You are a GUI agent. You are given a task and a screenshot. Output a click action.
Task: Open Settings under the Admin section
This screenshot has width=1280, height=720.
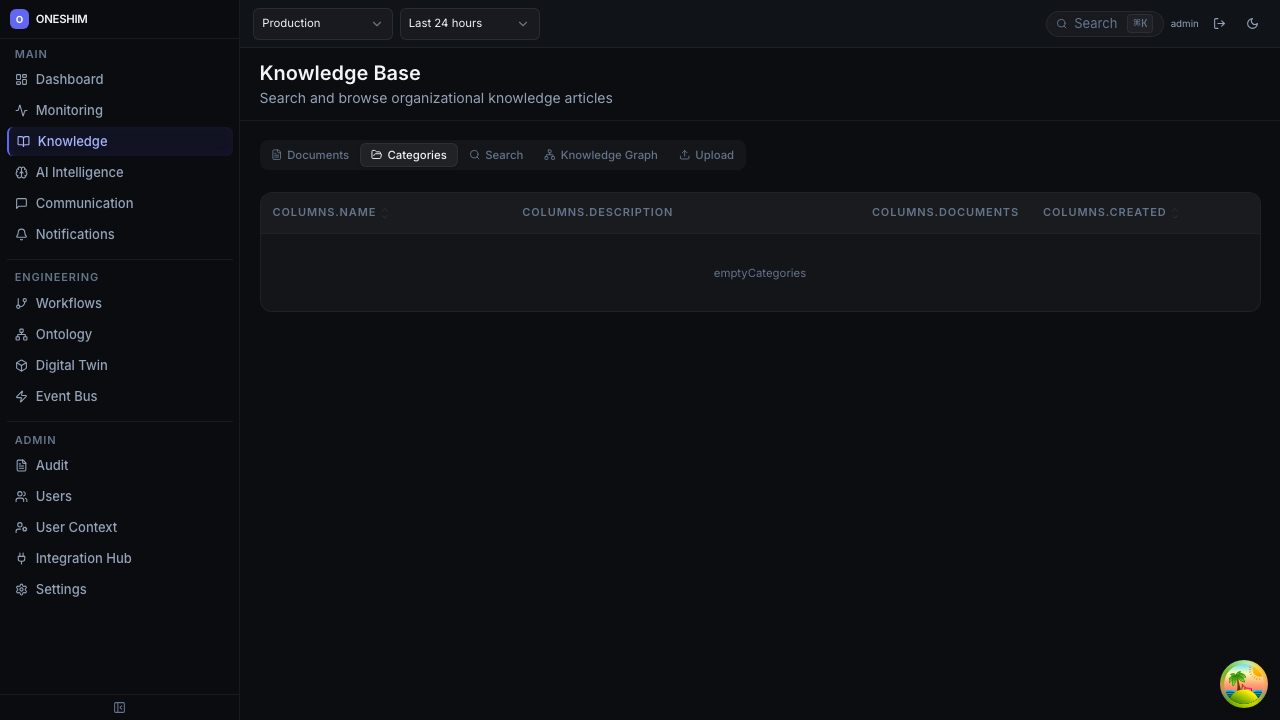[x=61, y=589]
